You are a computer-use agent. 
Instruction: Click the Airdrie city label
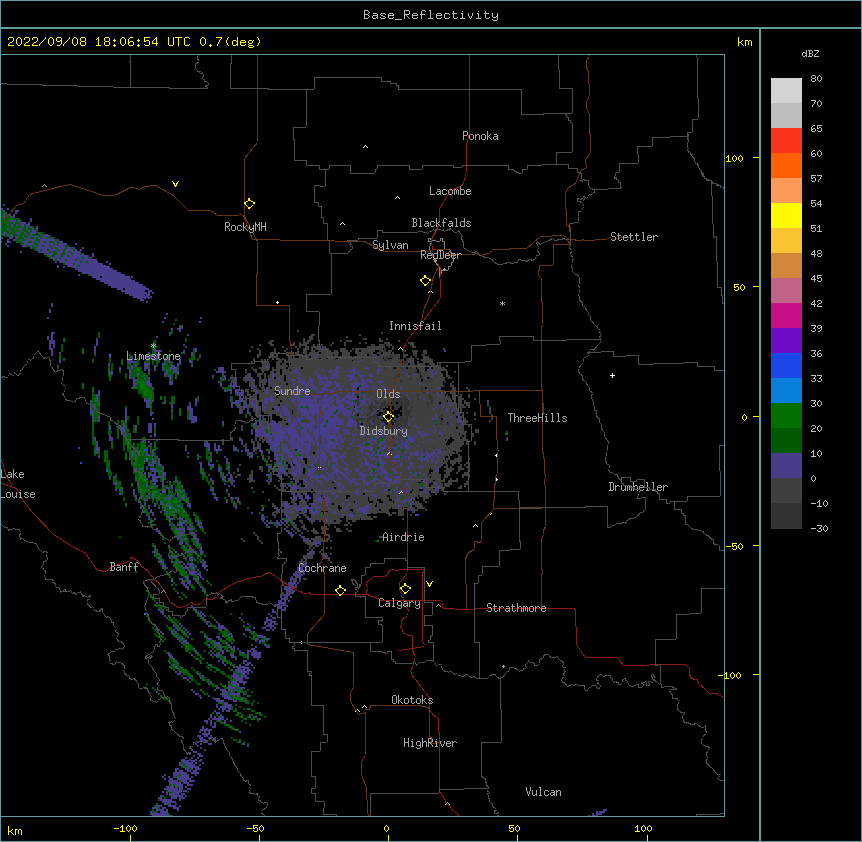tap(403, 537)
